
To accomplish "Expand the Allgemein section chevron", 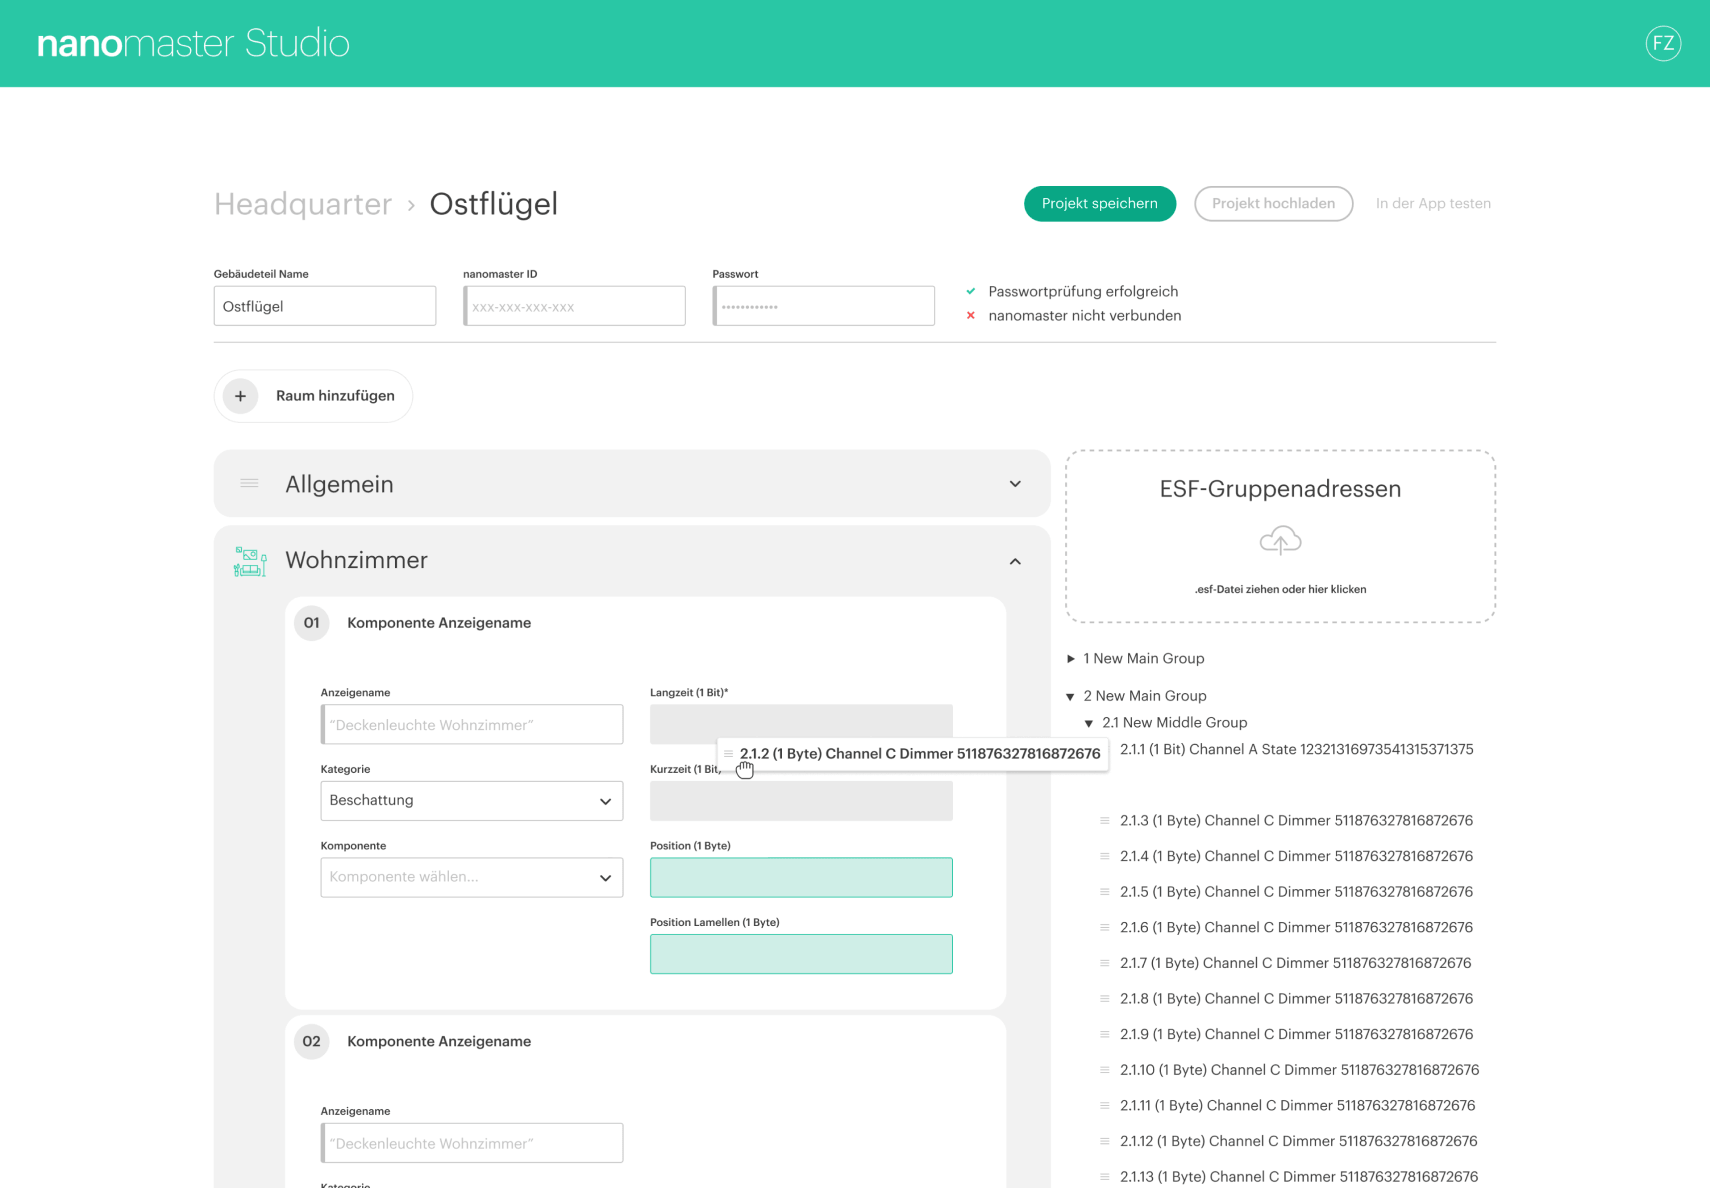I will click(1015, 484).
